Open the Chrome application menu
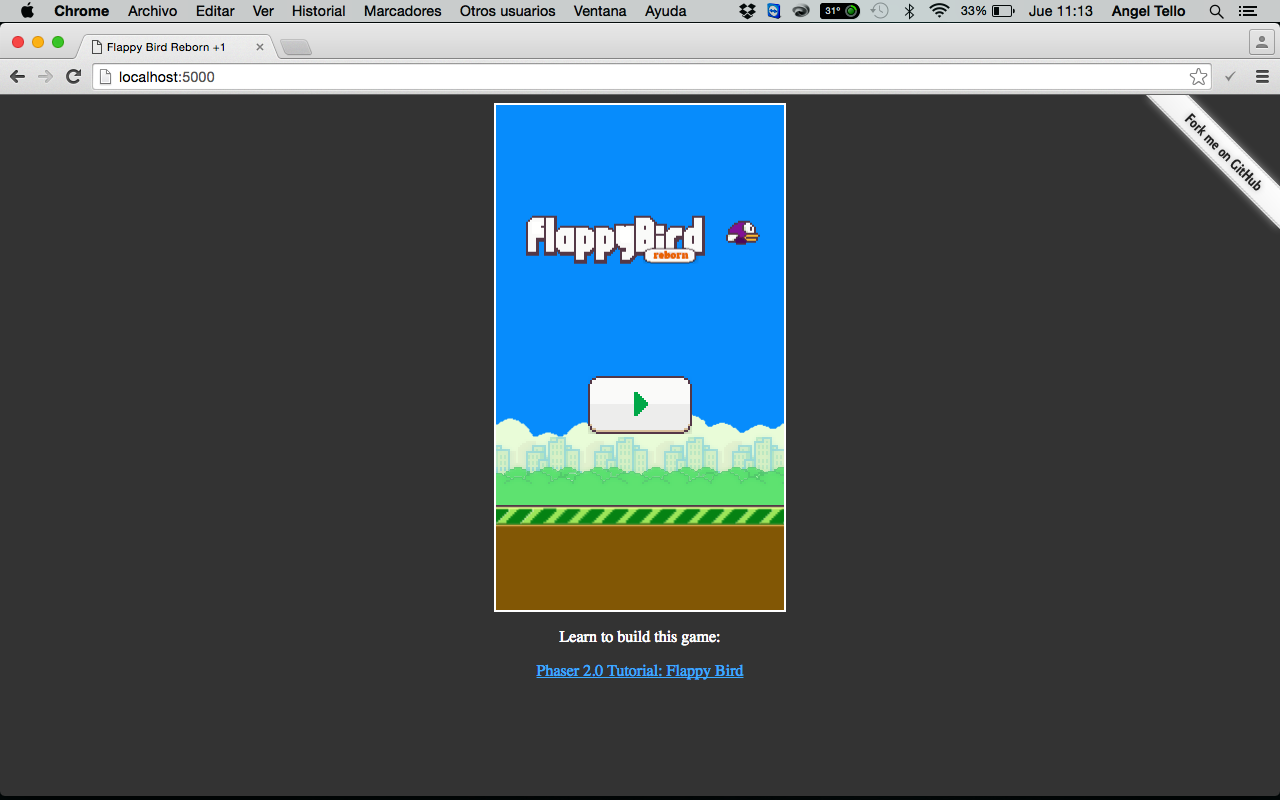Screen dimensions: 1280x800 pos(82,11)
